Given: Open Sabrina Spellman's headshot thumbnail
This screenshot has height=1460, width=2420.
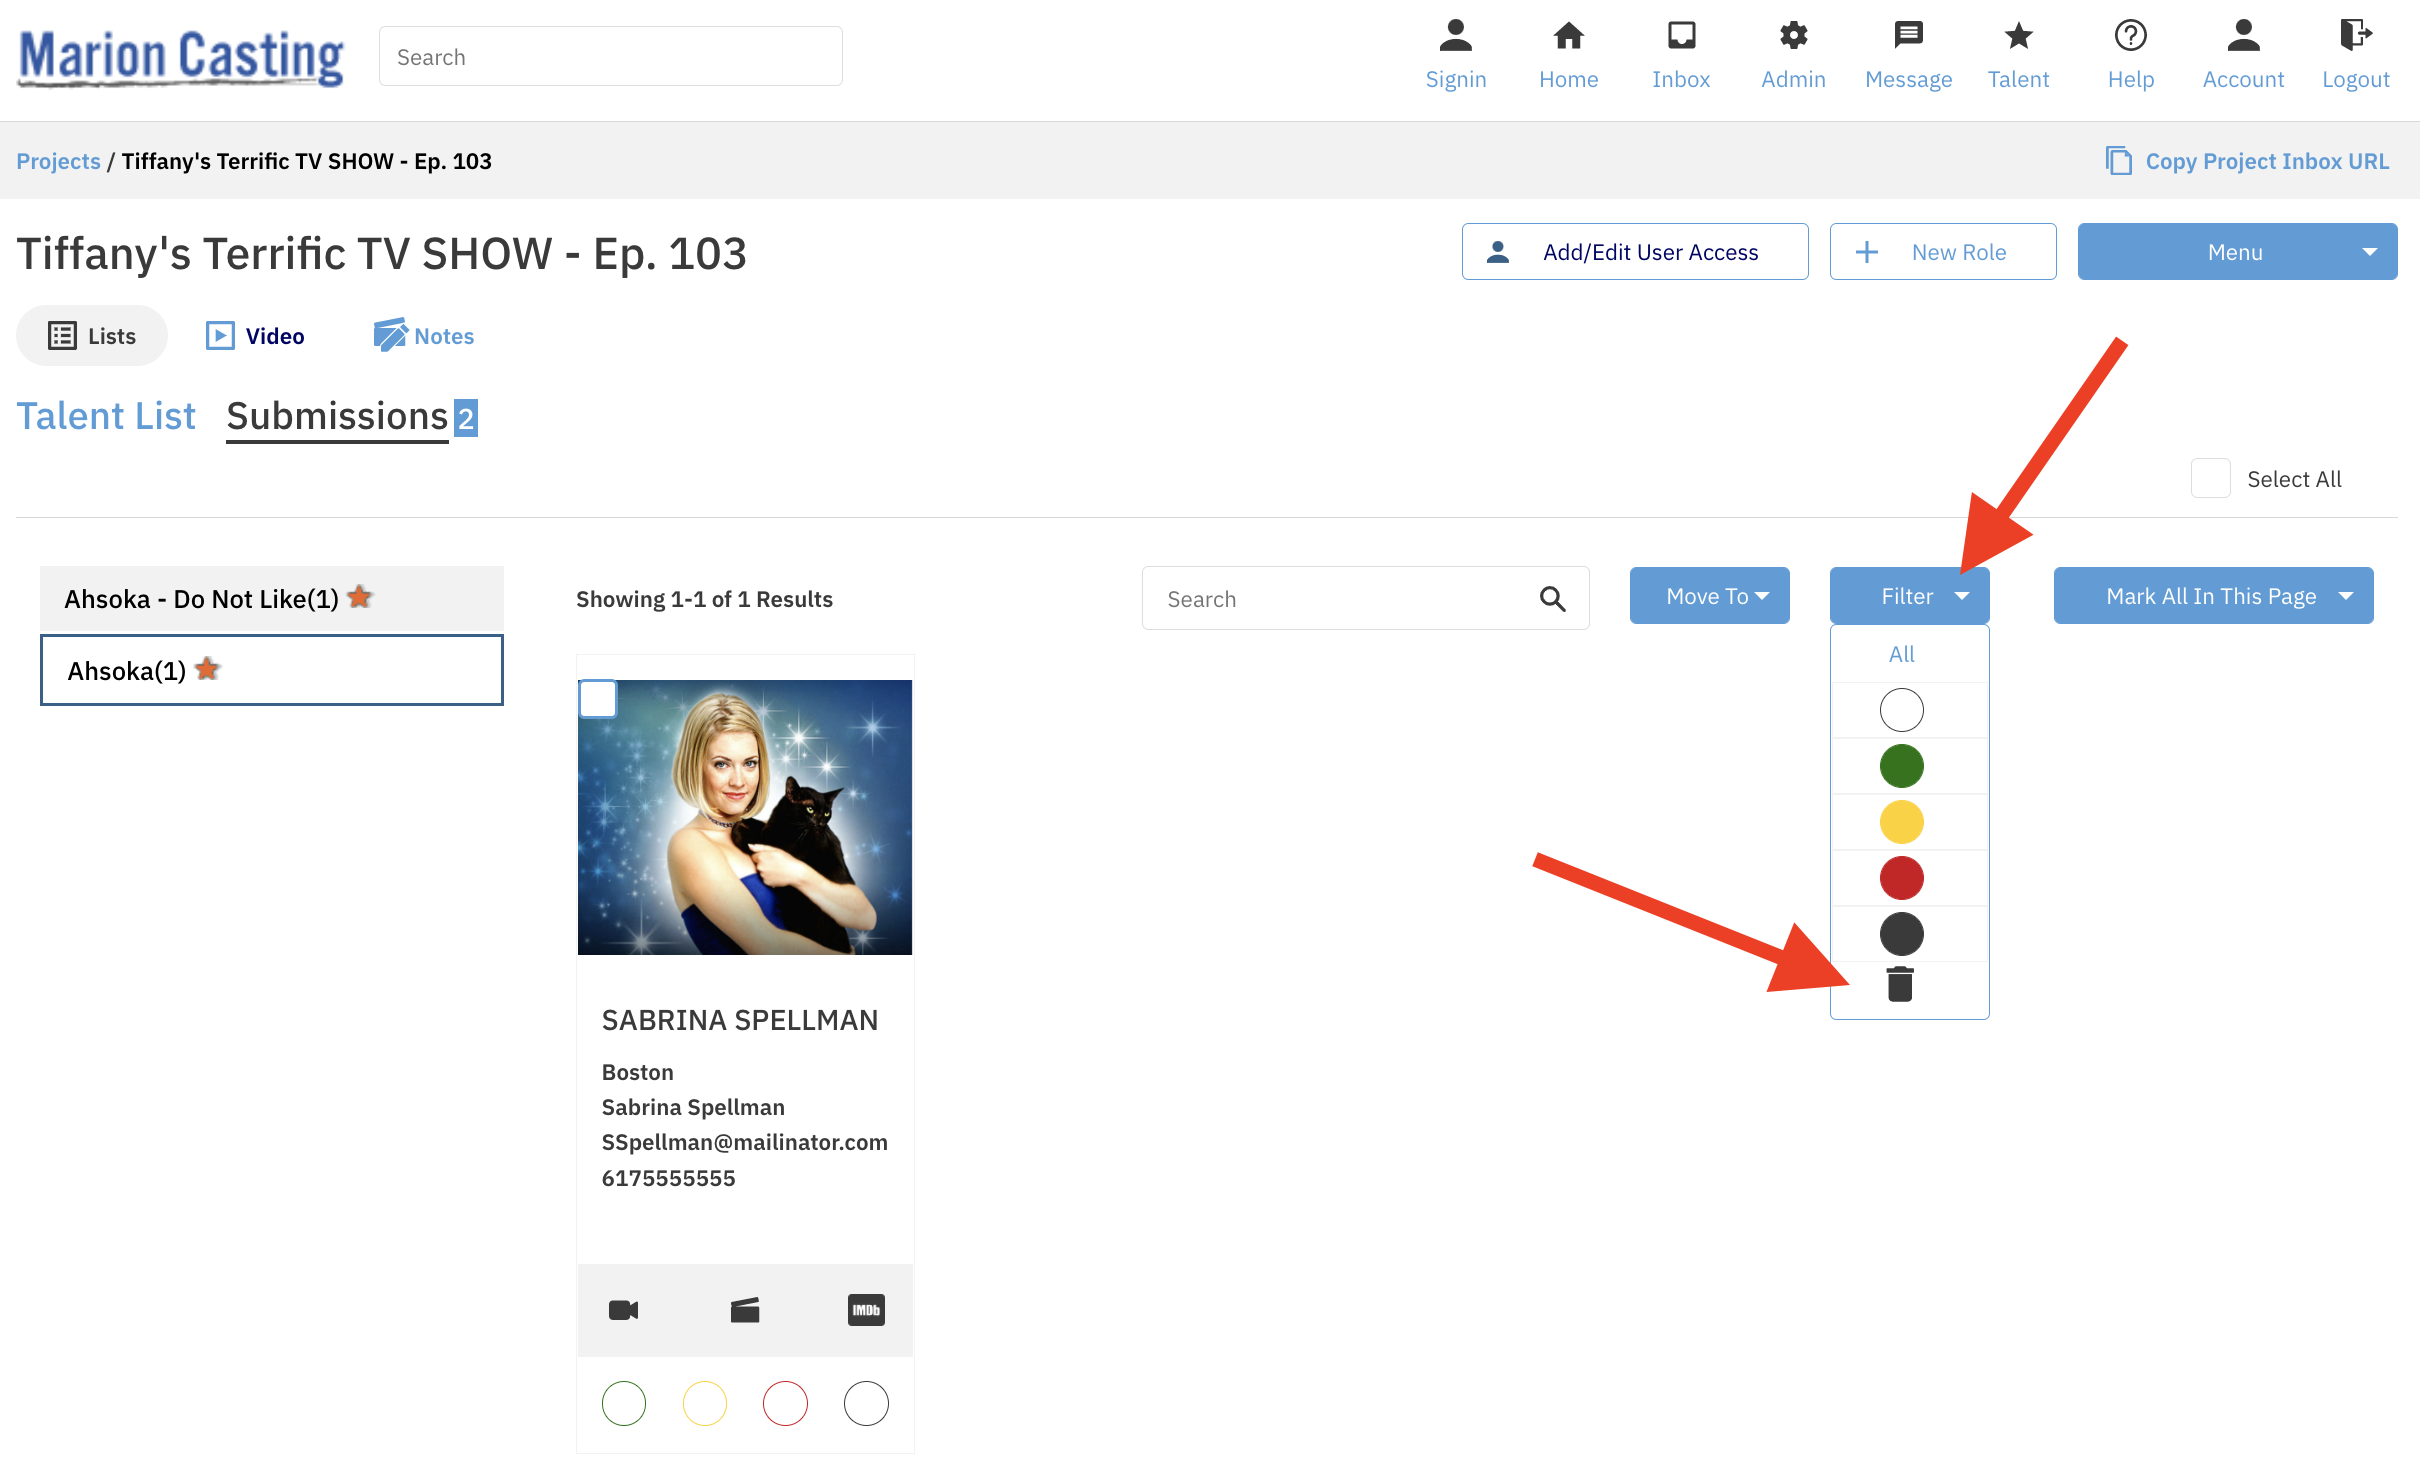Looking at the screenshot, I should point(745,817).
